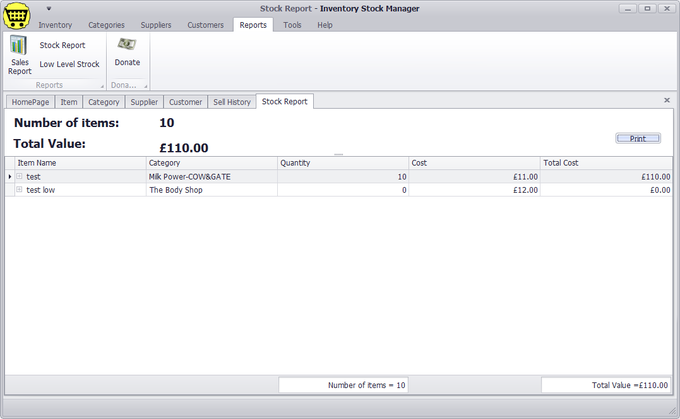Click the footer 'Total Value =£110.00' summary
The image size is (680, 419).
pyautogui.click(x=606, y=385)
